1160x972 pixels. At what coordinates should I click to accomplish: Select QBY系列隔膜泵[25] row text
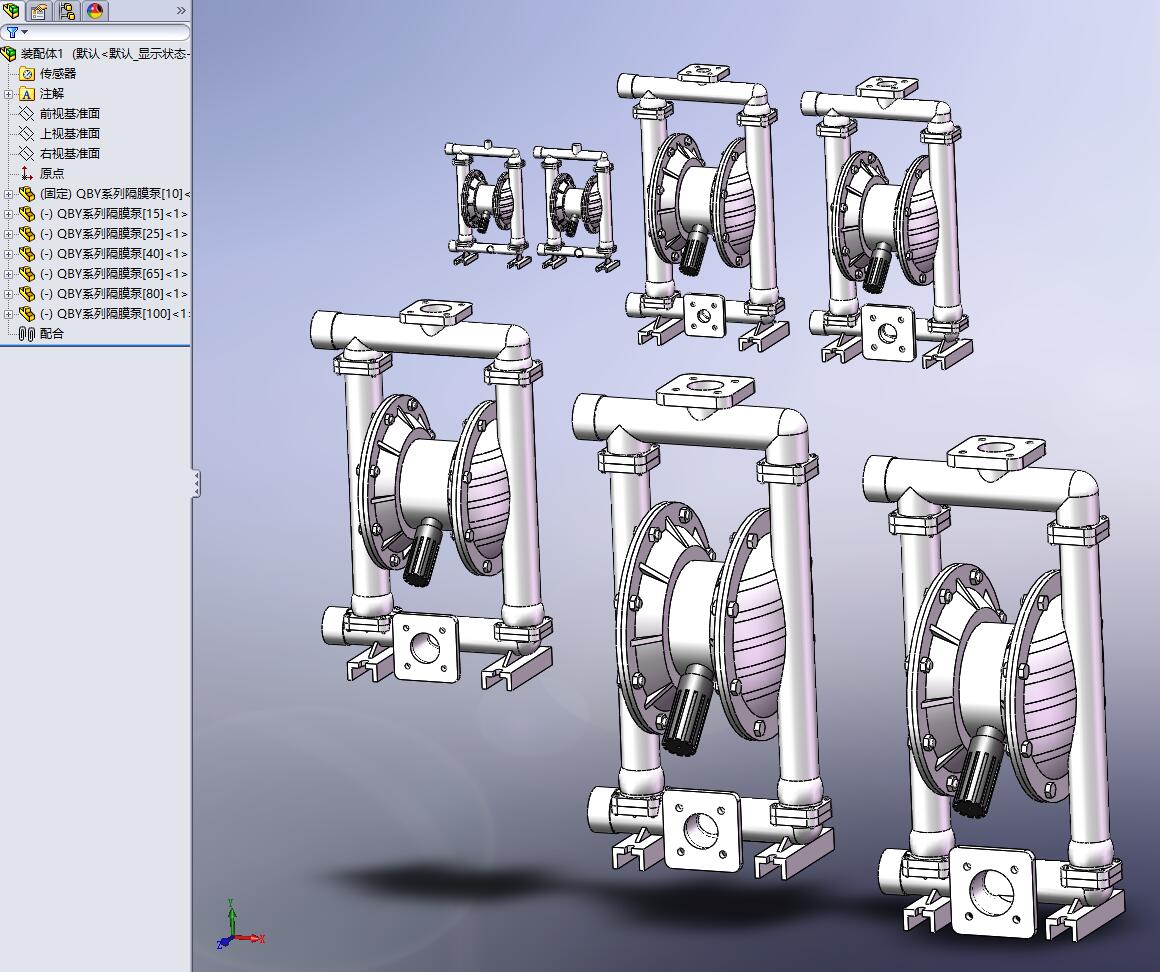(x=114, y=234)
